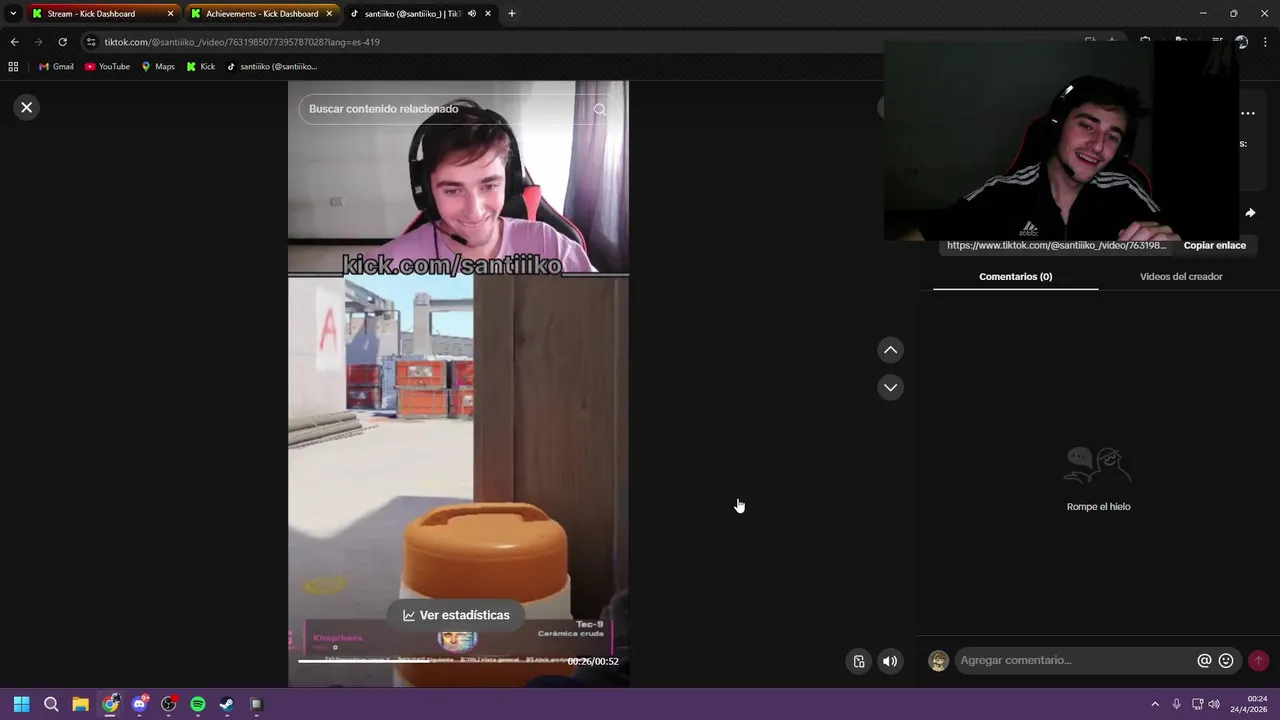Viewport: 1280px width, 720px height.
Task: Click the browser address bar URL
Action: (x=242, y=42)
